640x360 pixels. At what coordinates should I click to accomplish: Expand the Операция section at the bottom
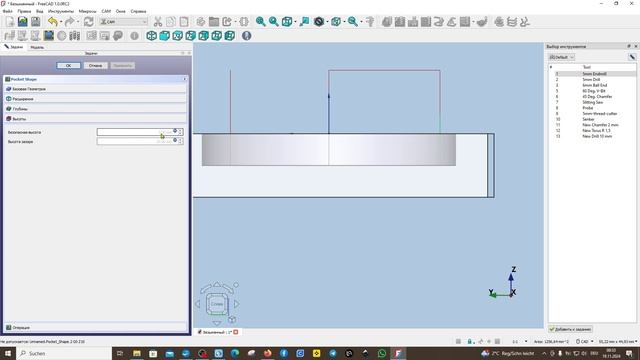pyautogui.click(x=96, y=327)
